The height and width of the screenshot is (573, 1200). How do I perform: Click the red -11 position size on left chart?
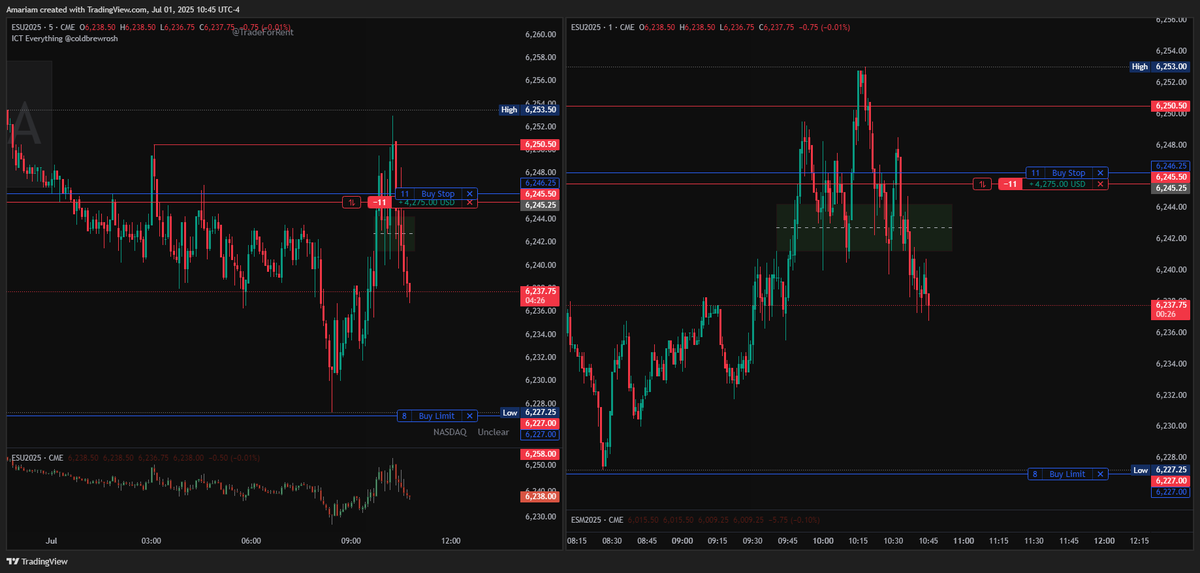379,203
